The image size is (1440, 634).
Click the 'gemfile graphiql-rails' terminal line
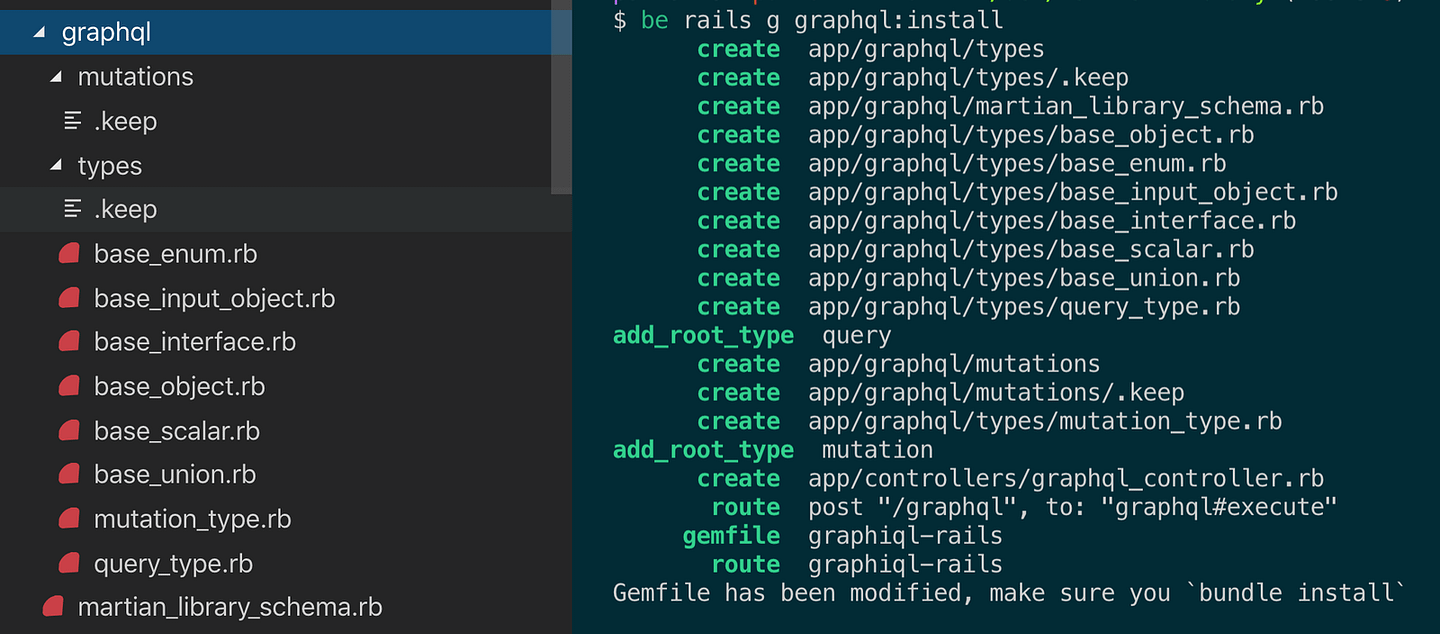tap(843, 536)
